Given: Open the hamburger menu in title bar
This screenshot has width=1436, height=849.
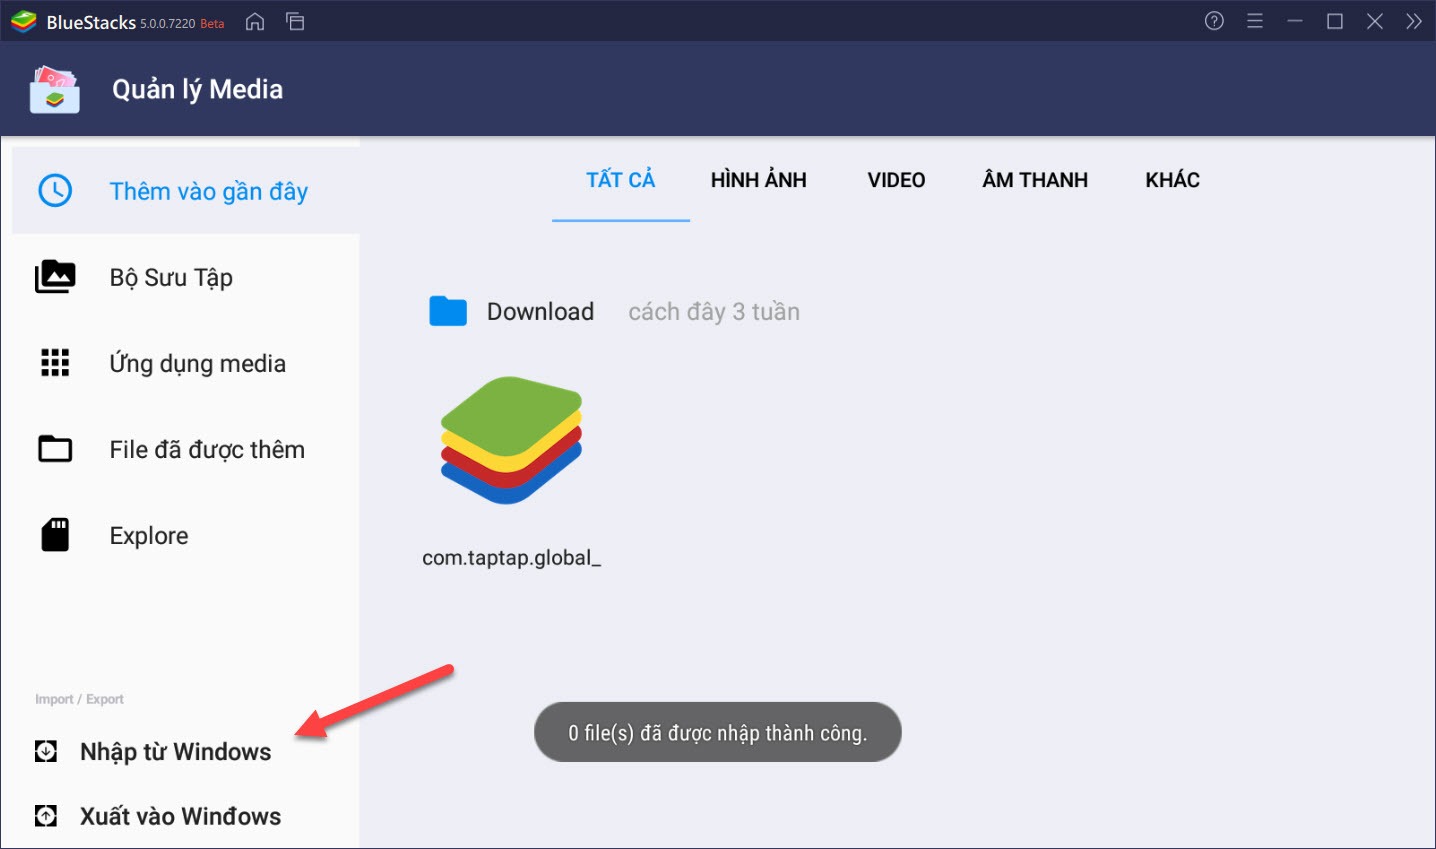Looking at the screenshot, I should pyautogui.click(x=1255, y=21).
